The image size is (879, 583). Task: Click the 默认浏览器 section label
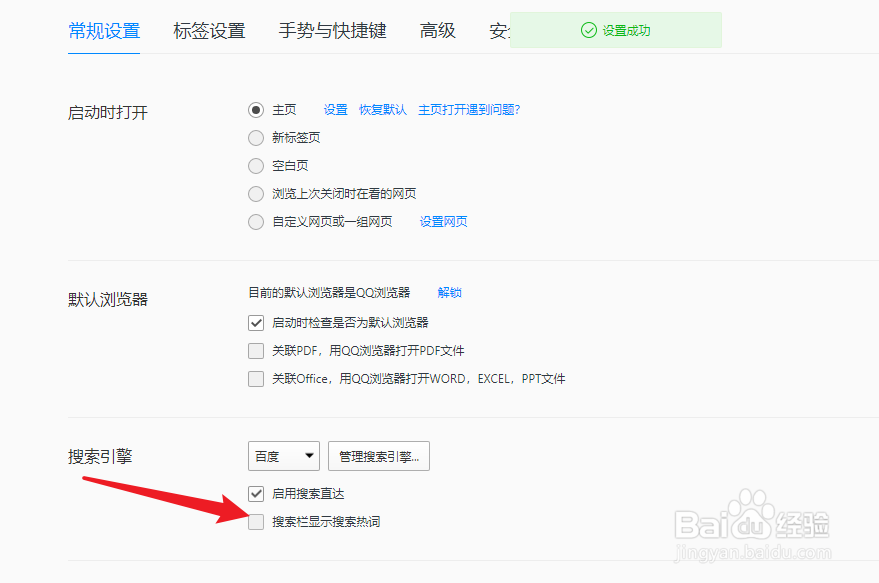(108, 299)
